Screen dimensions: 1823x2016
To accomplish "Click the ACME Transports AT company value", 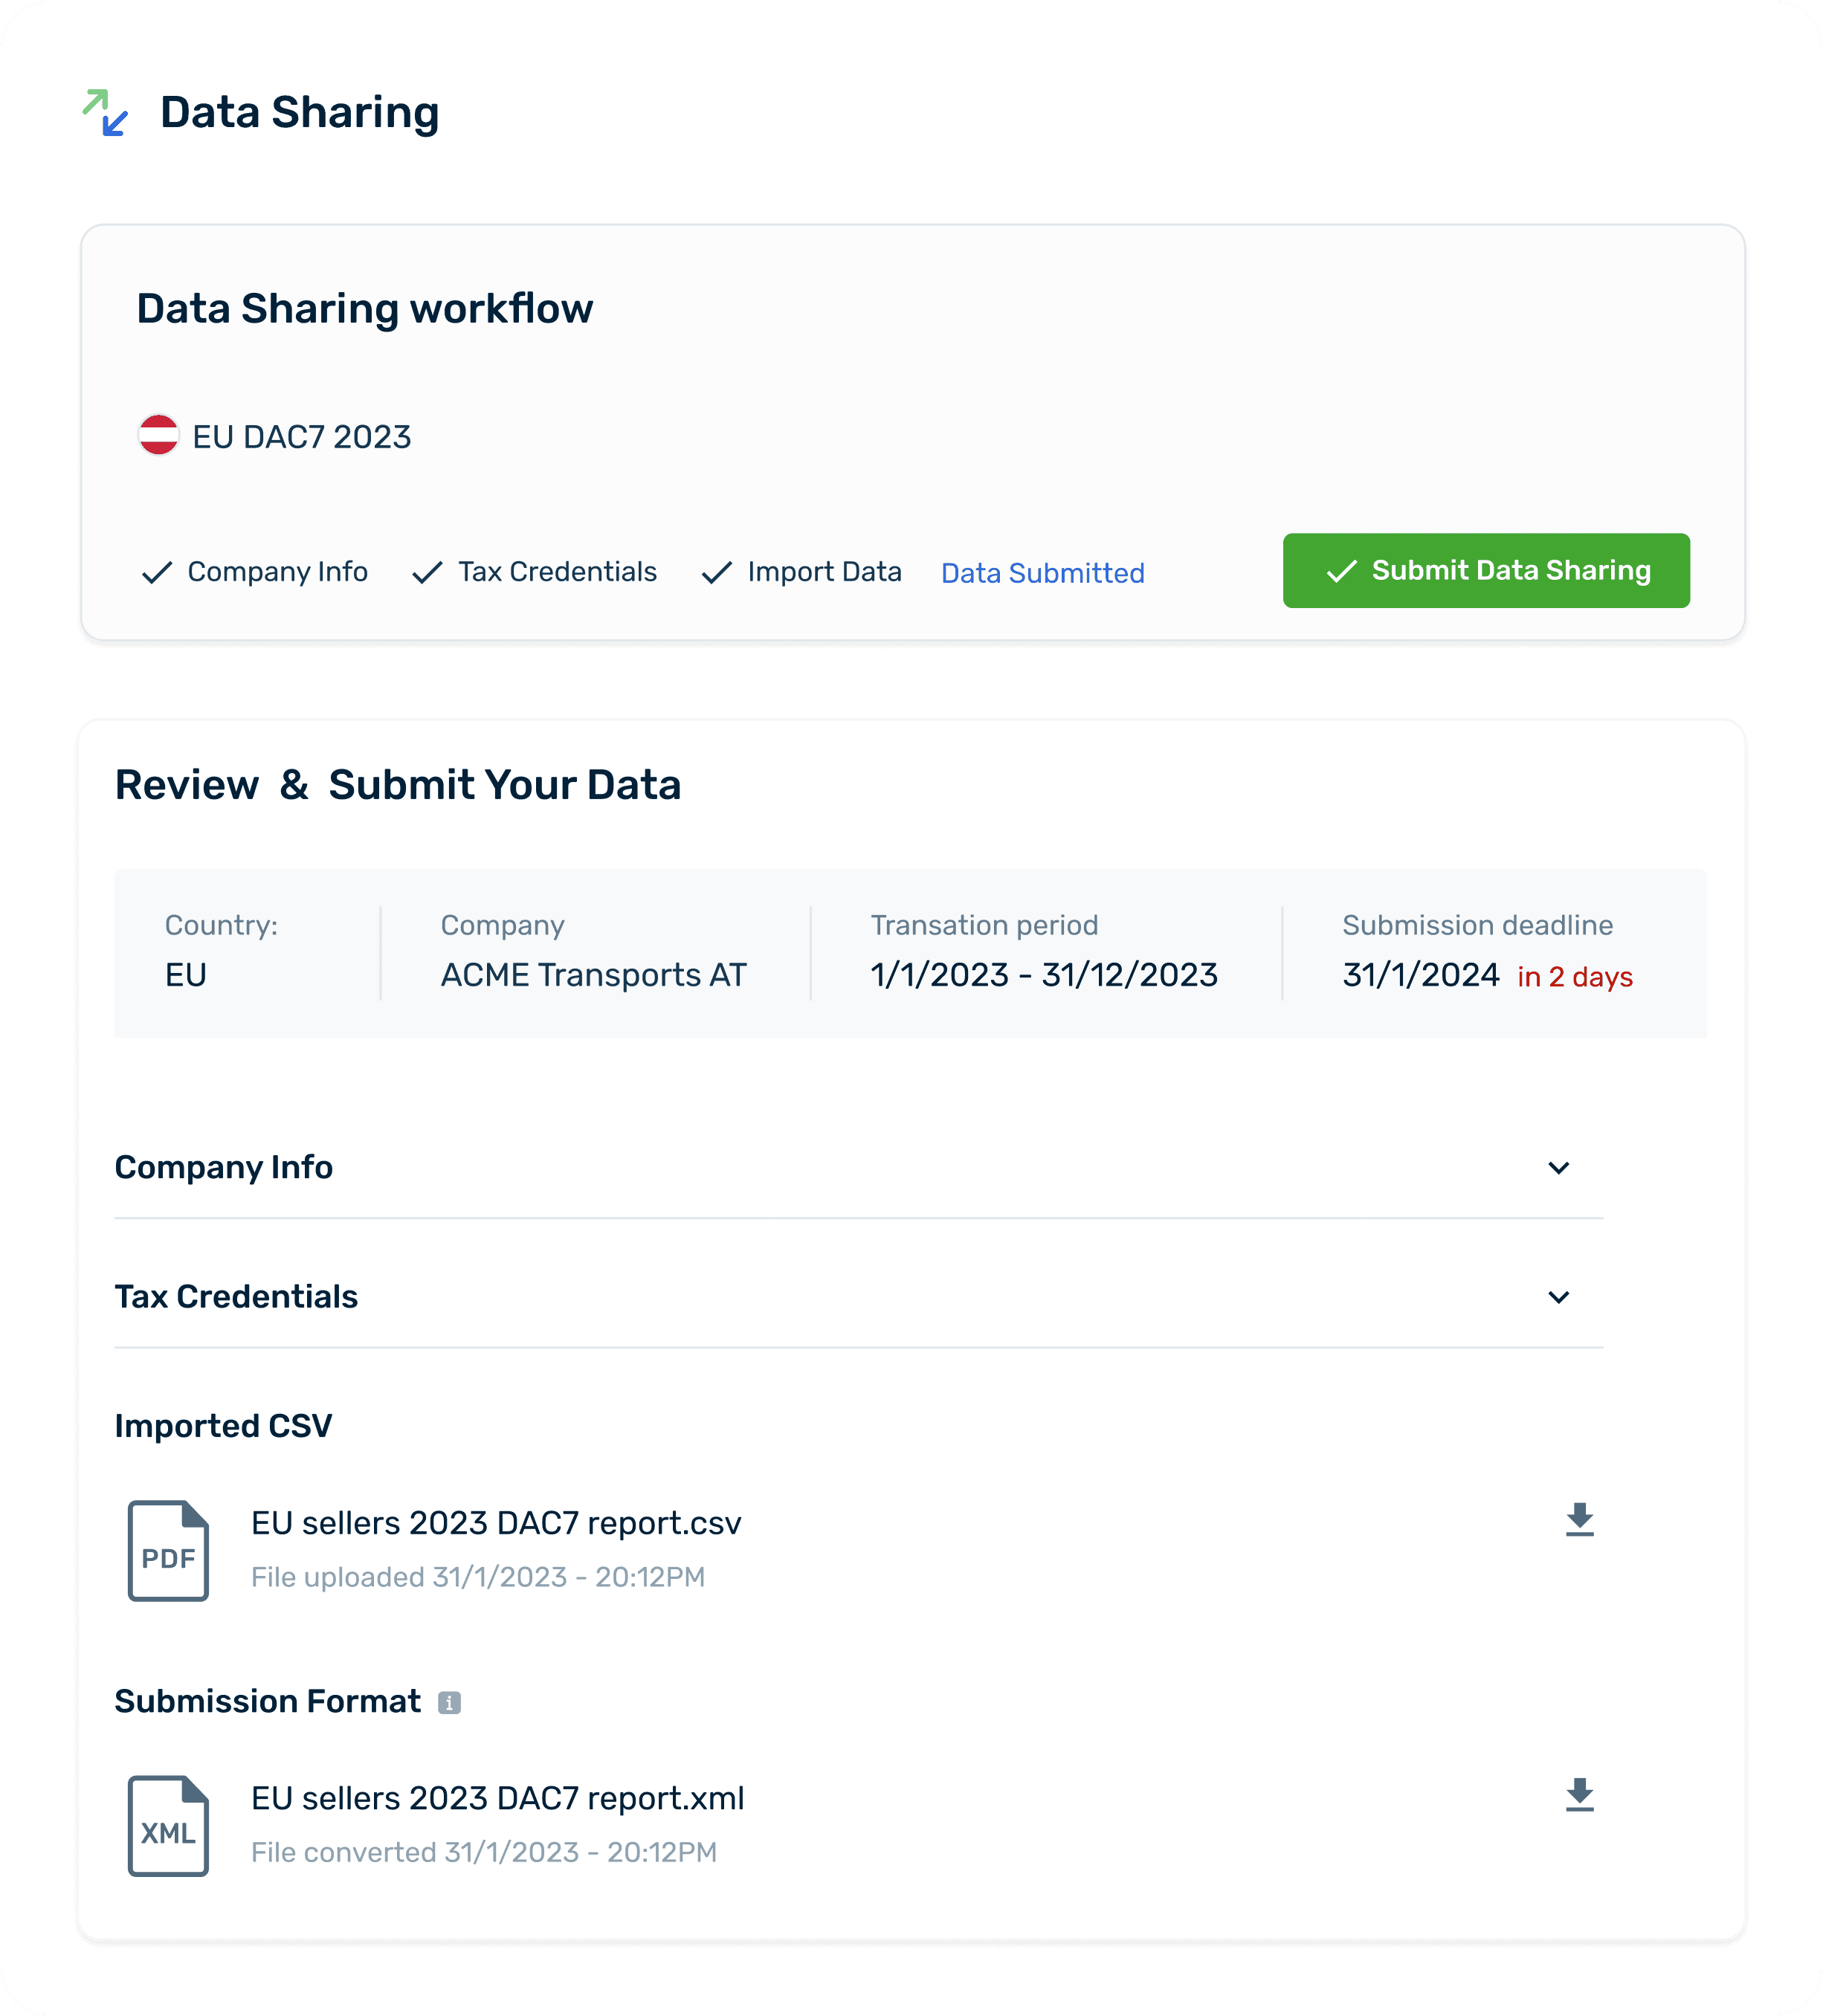I will click(593, 974).
